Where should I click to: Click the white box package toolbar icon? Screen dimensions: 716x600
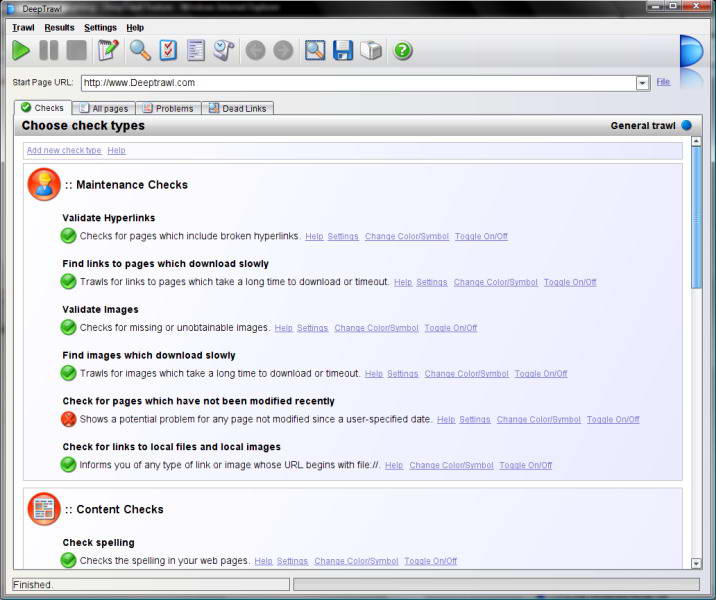(x=371, y=50)
